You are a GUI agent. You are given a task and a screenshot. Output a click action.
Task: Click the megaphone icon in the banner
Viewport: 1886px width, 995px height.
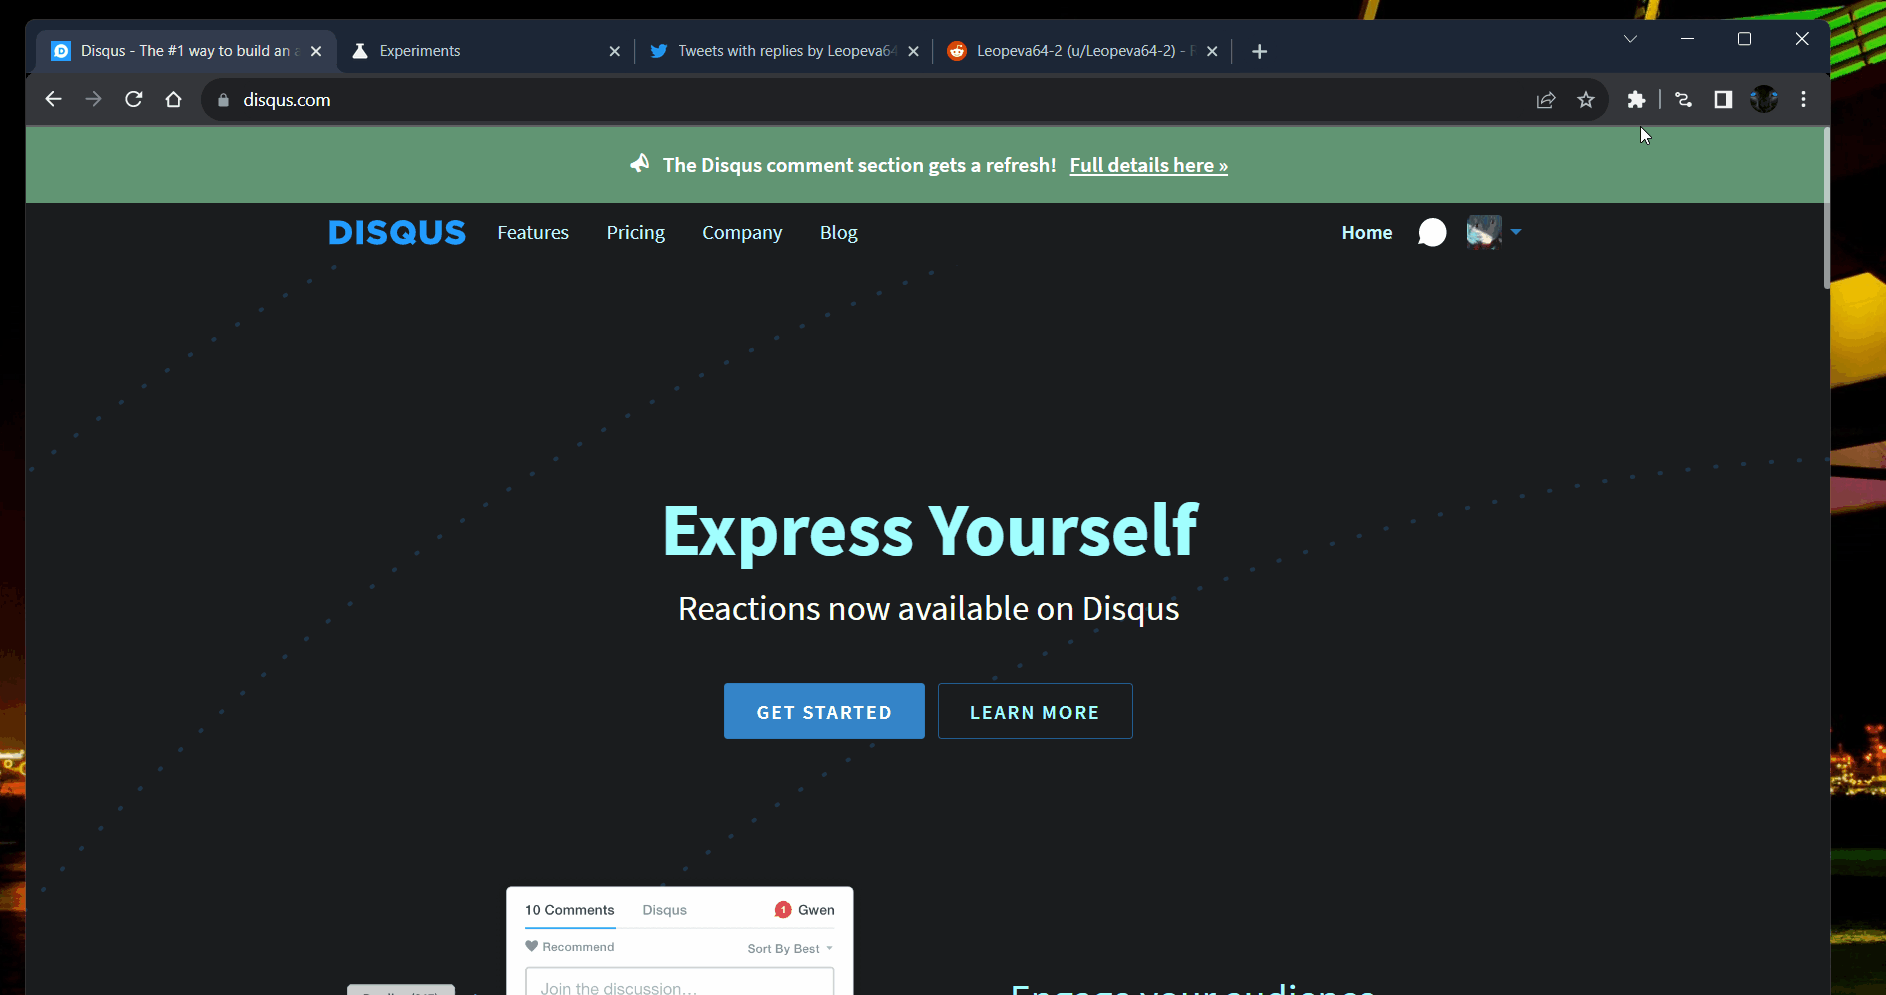[x=640, y=163]
